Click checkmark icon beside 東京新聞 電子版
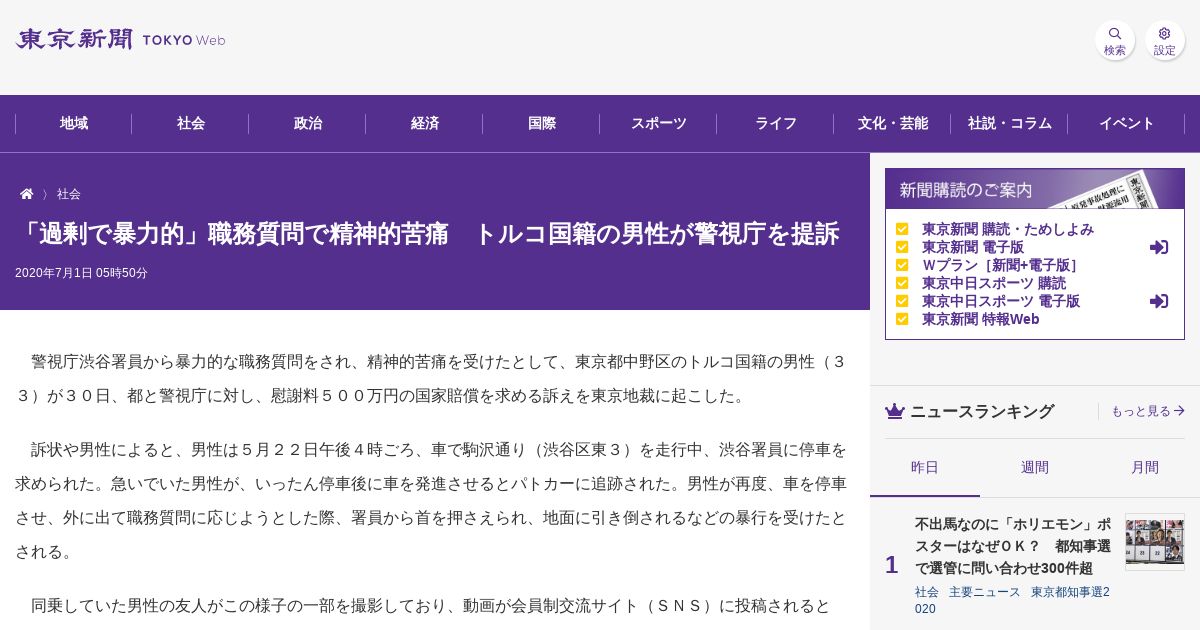 click(902, 247)
